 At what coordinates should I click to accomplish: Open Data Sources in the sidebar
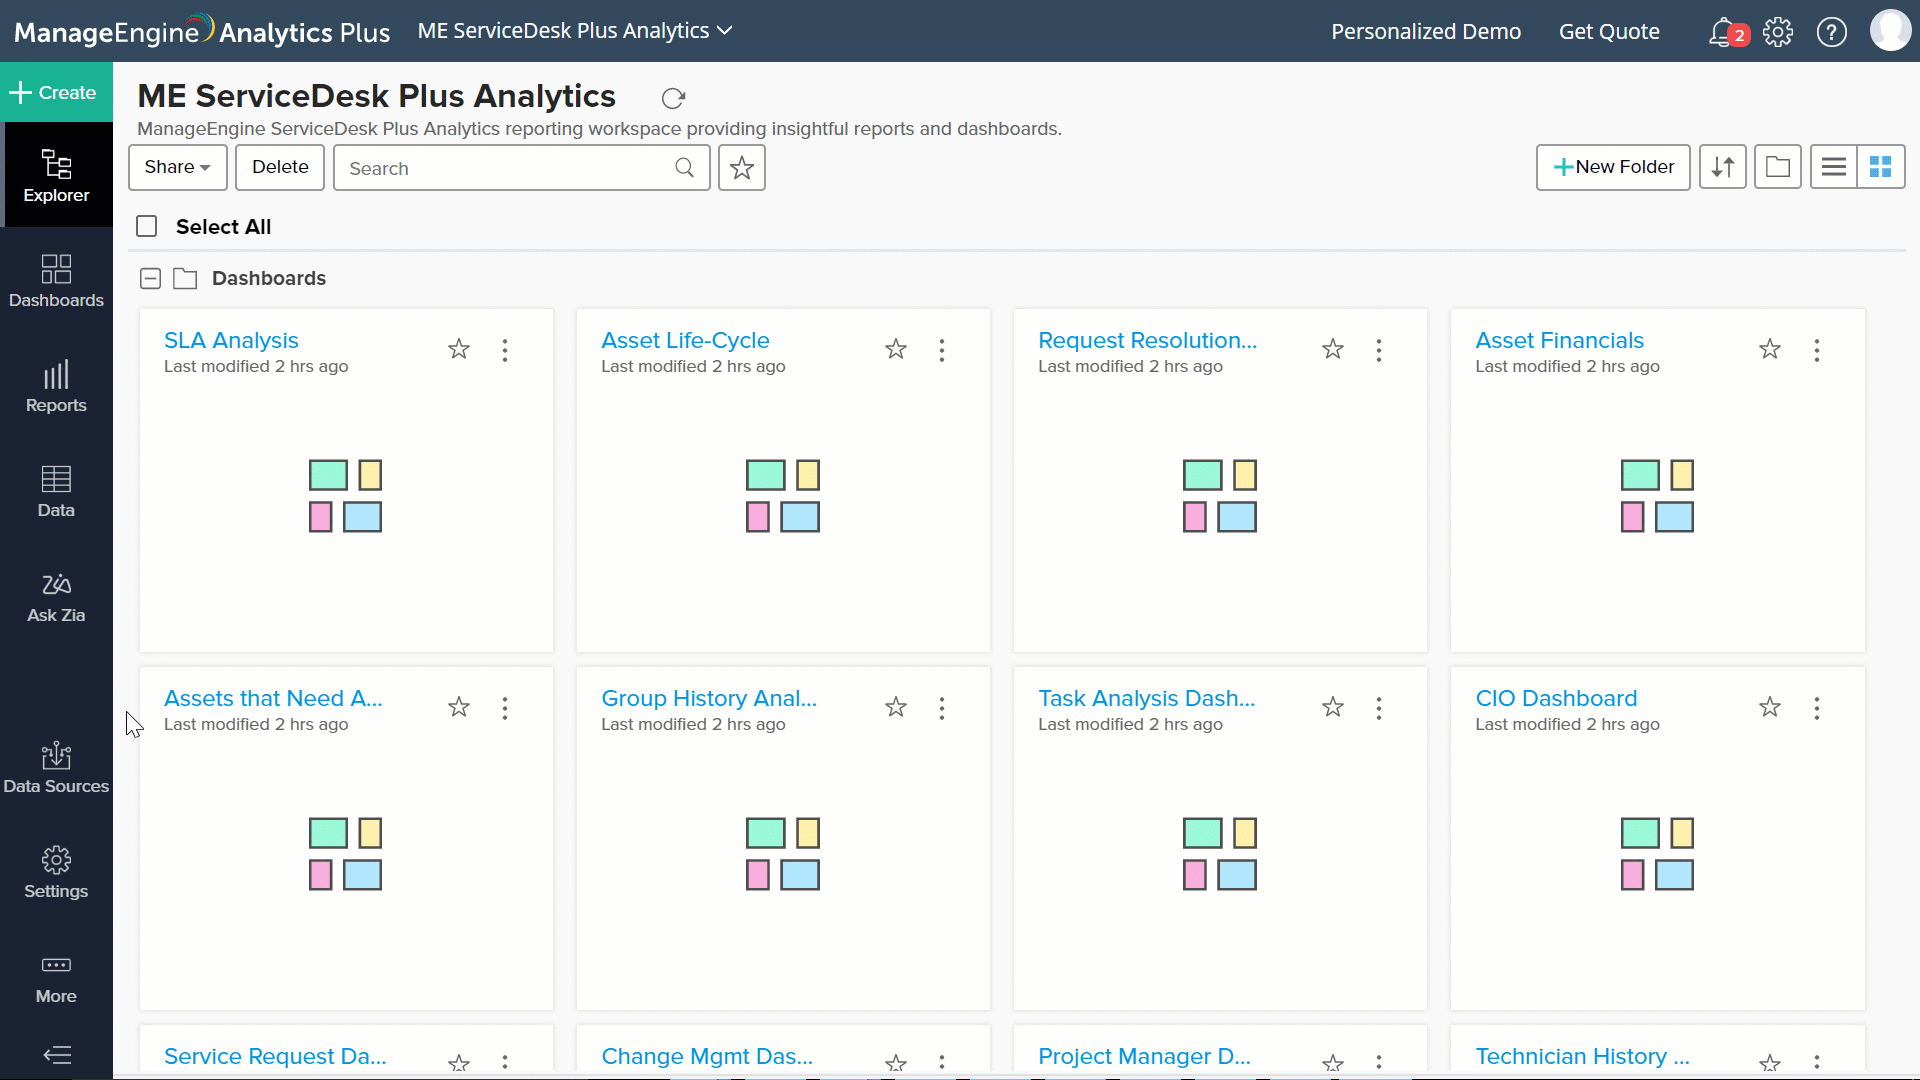click(x=56, y=768)
